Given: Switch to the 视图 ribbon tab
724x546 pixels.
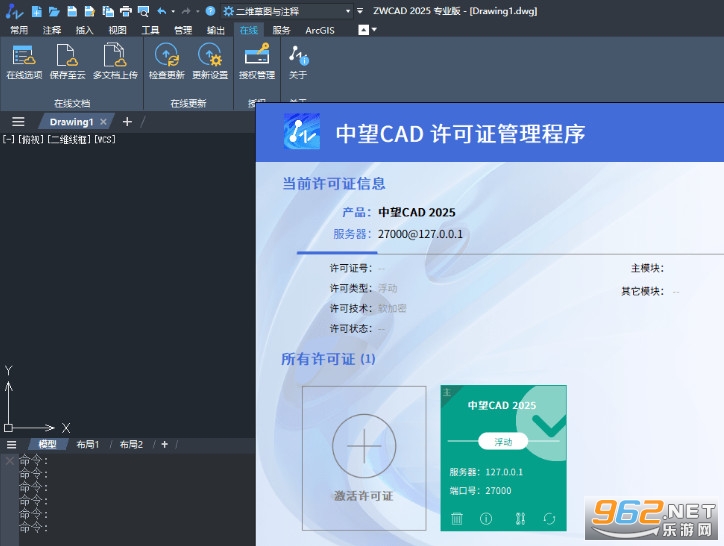Looking at the screenshot, I should coord(117,30).
